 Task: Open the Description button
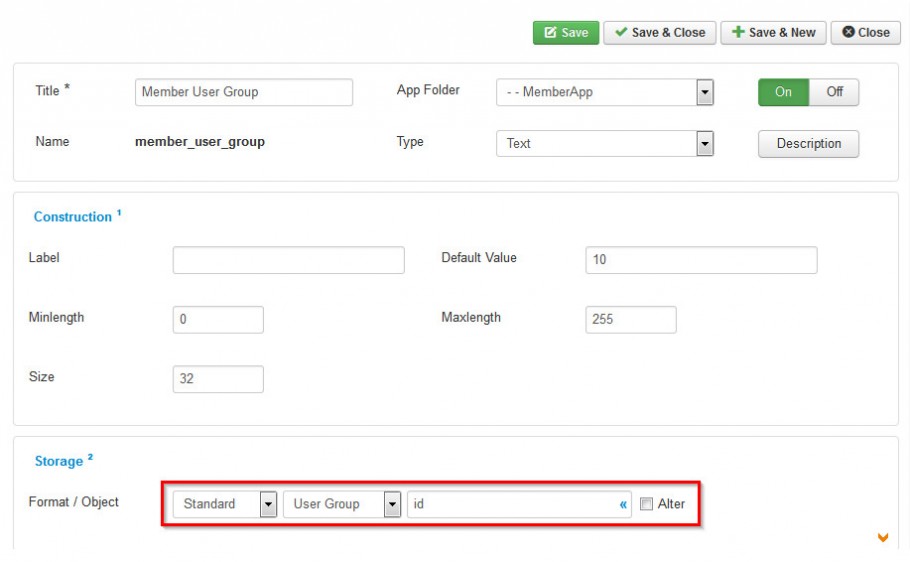coord(808,143)
